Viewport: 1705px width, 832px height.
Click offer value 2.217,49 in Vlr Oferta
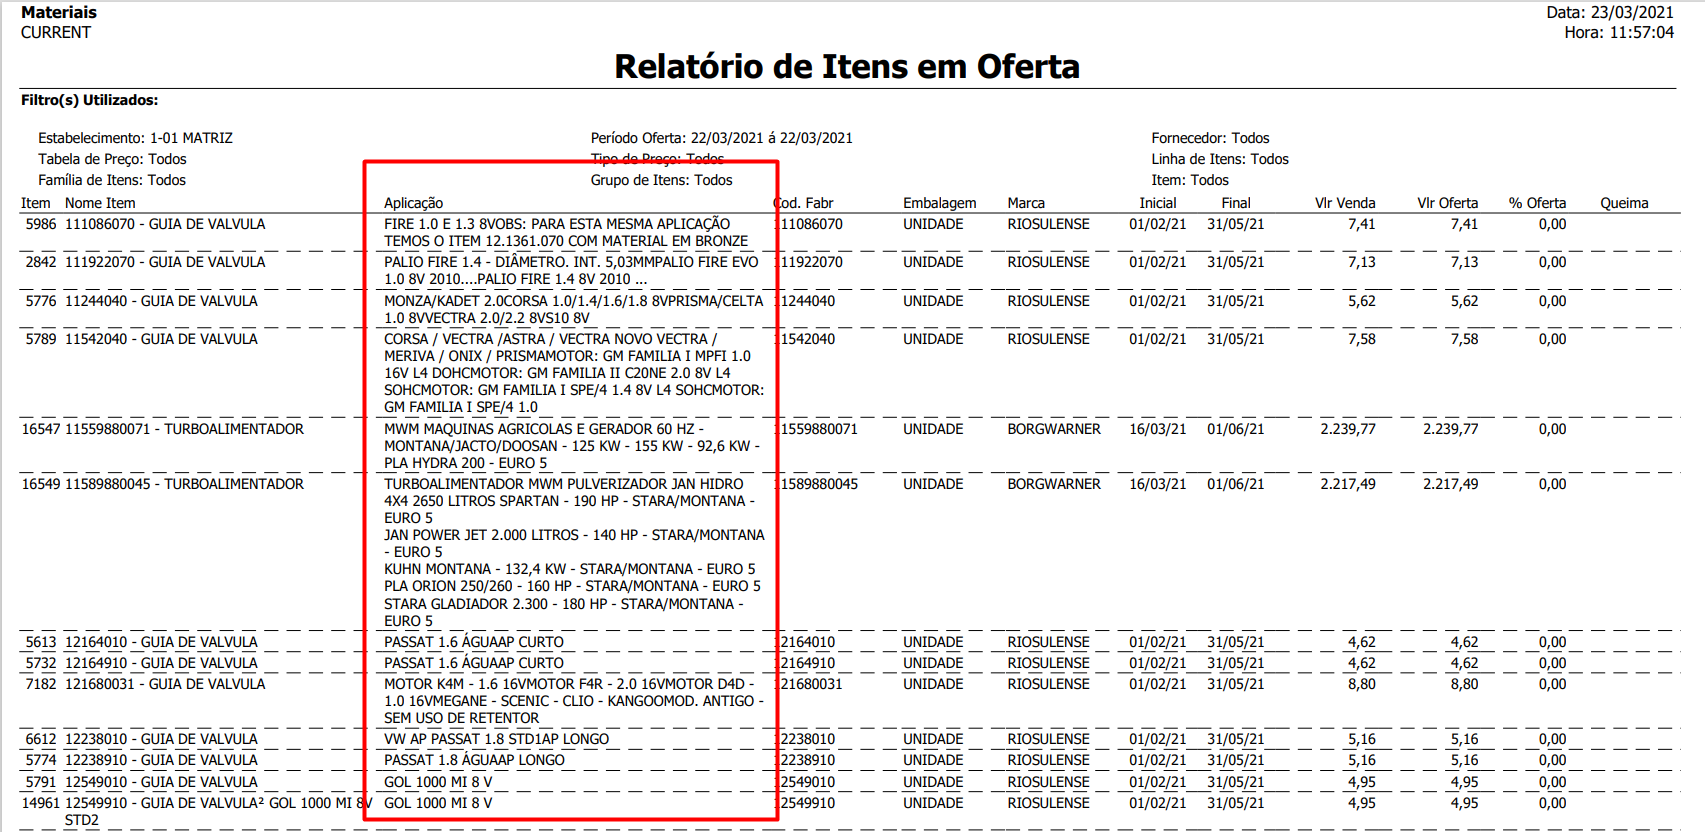coord(1451,484)
